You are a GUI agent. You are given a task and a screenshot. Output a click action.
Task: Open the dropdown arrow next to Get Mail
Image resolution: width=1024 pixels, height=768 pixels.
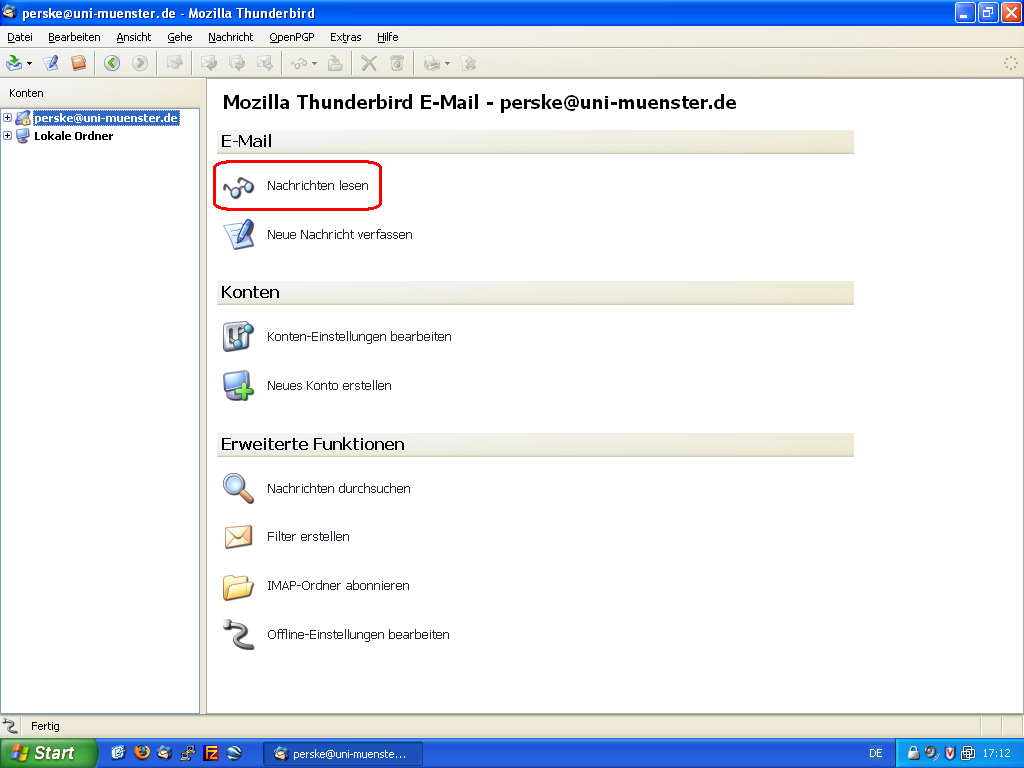click(30, 64)
